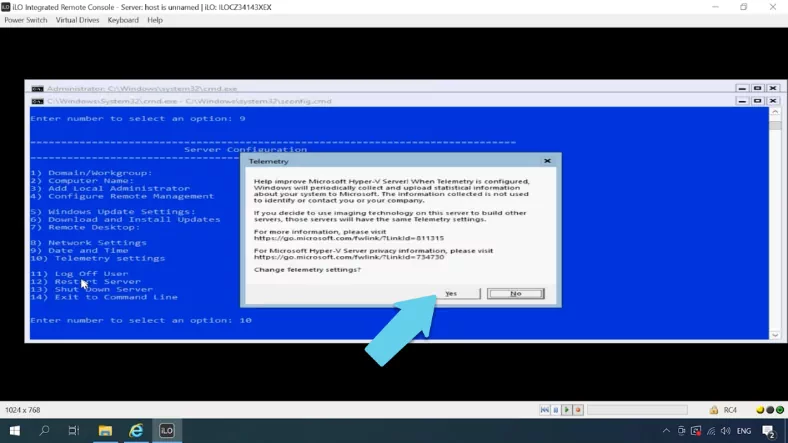Minimize the Administrator cmd.exe window
The width and height of the screenshot is (788, 443).
[742, 88]
